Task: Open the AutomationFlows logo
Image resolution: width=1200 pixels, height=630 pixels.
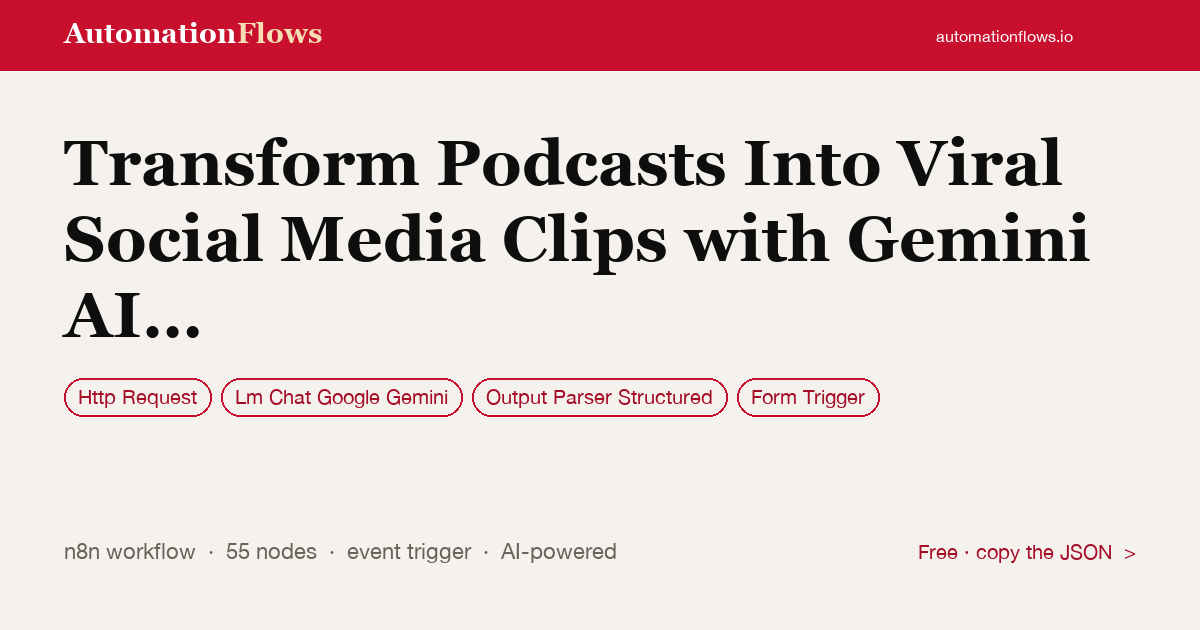Action: tap(193, 34)
